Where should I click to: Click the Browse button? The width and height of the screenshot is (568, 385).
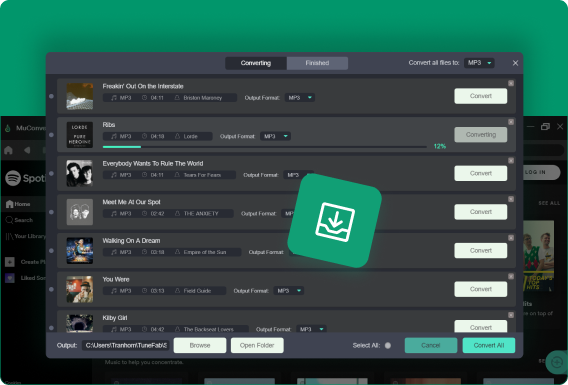(x=200, y=346)
